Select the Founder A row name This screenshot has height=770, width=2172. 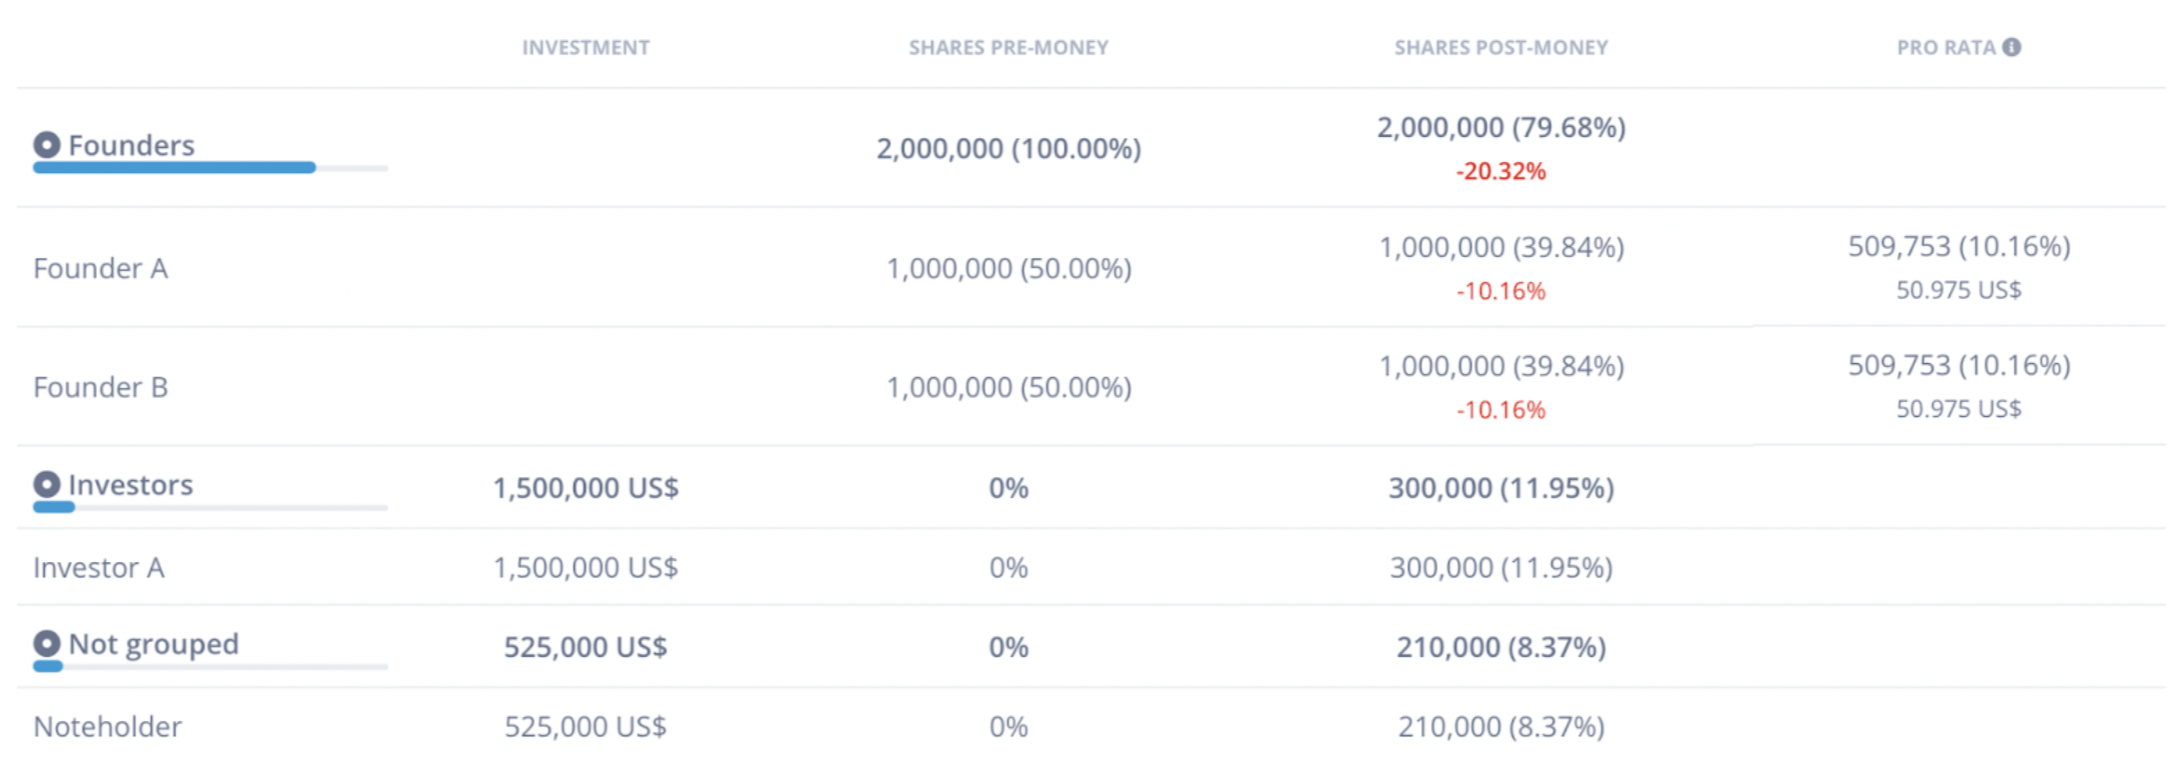coord(100,268)
